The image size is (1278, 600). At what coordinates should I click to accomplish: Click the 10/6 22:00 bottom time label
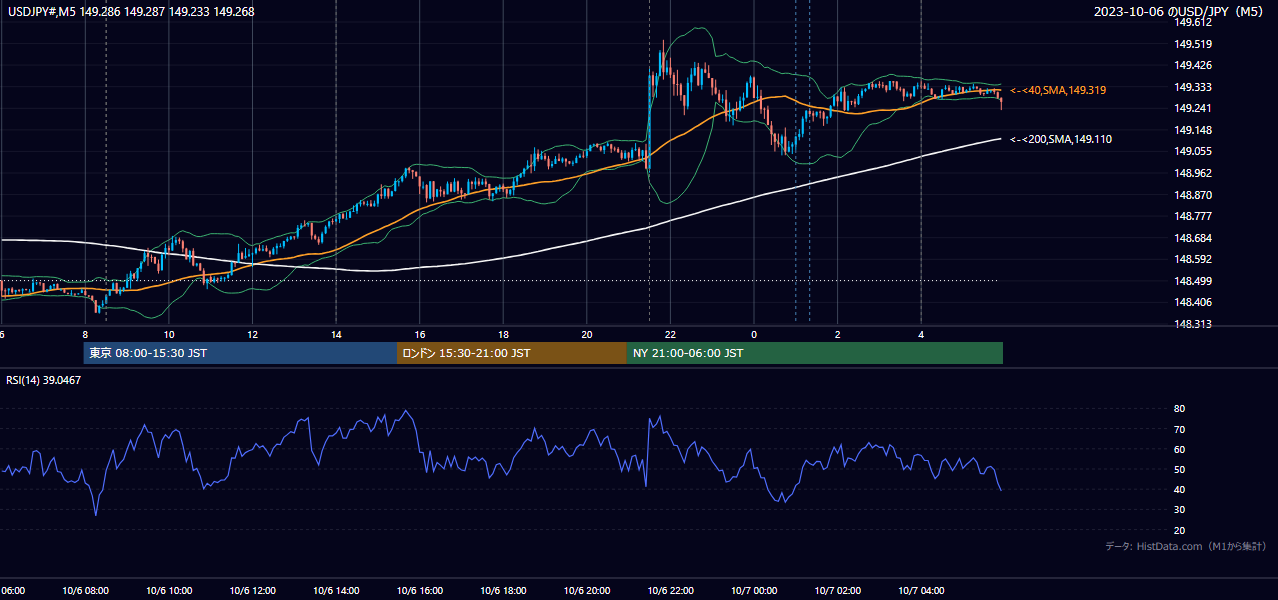[x=670, y=591]
